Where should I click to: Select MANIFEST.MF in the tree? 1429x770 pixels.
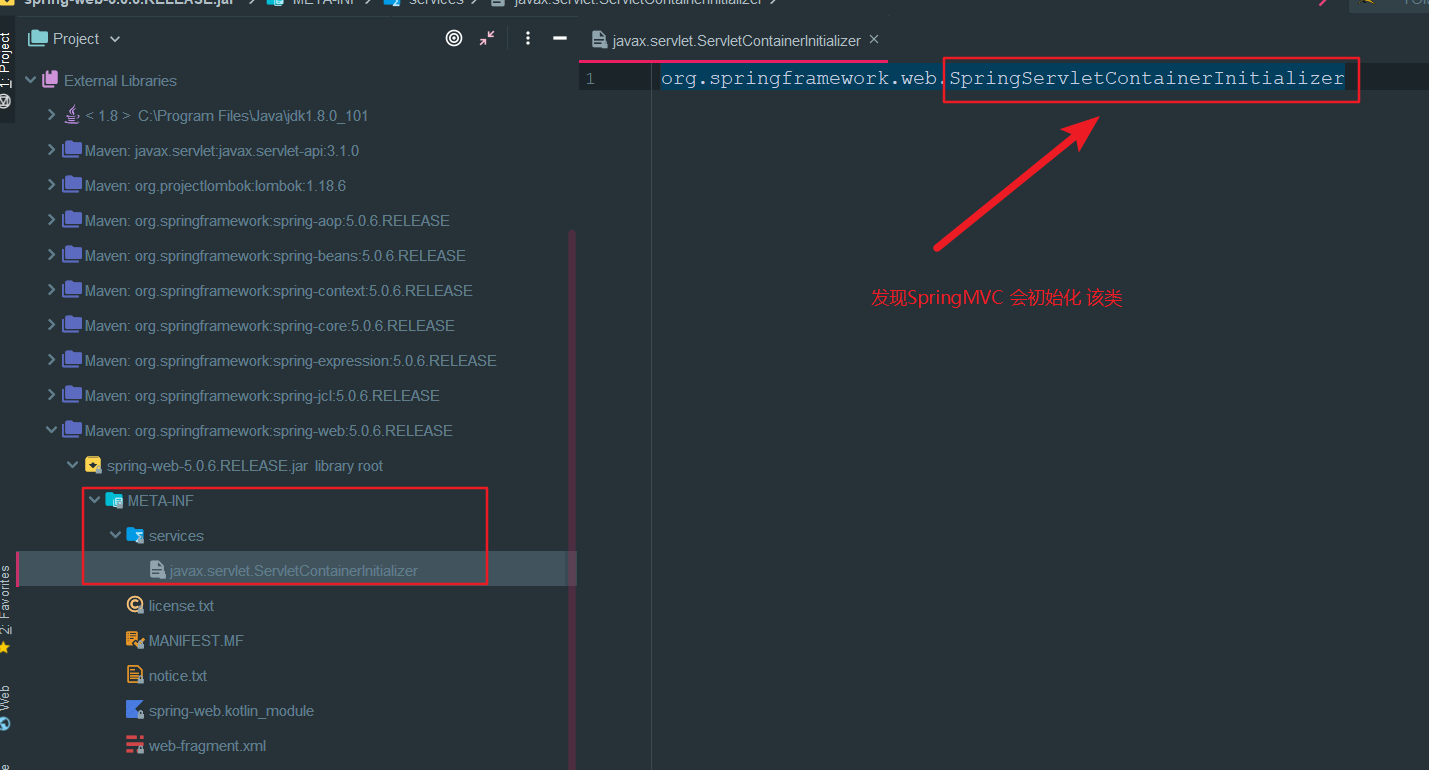196,641
